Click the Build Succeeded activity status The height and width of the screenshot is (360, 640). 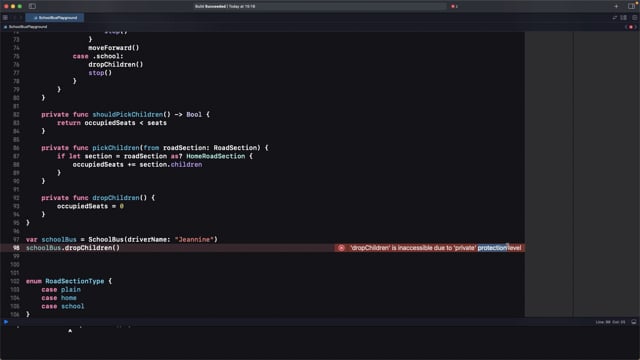tap(225, 6)
